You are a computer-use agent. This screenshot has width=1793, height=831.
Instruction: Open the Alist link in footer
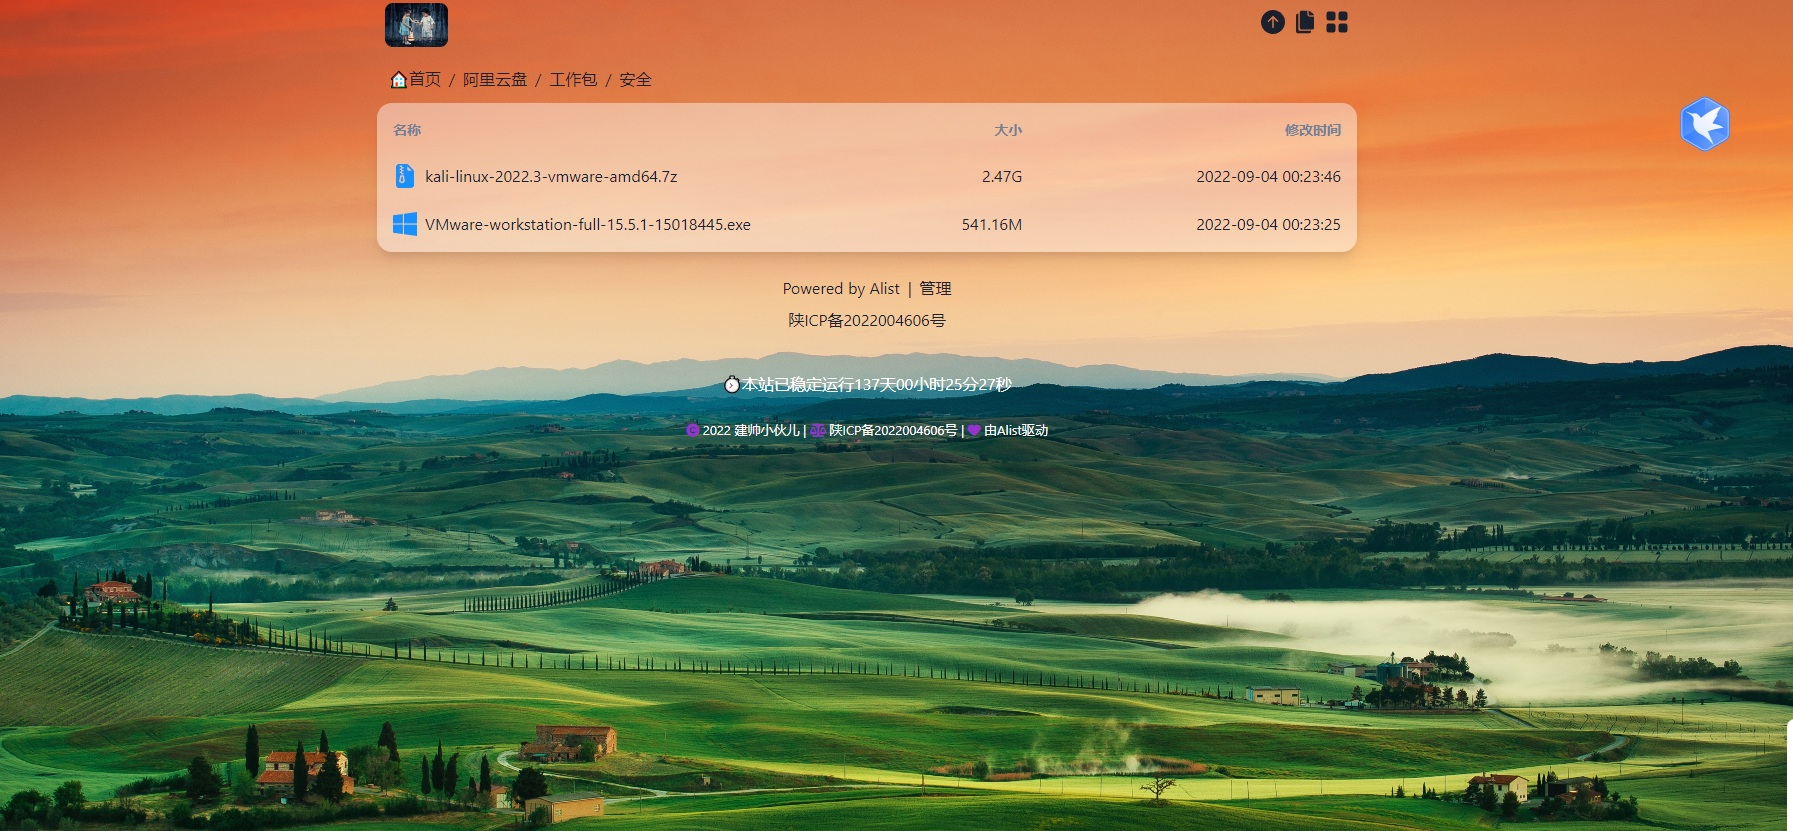pyautogui.click(x=884, y=288)
